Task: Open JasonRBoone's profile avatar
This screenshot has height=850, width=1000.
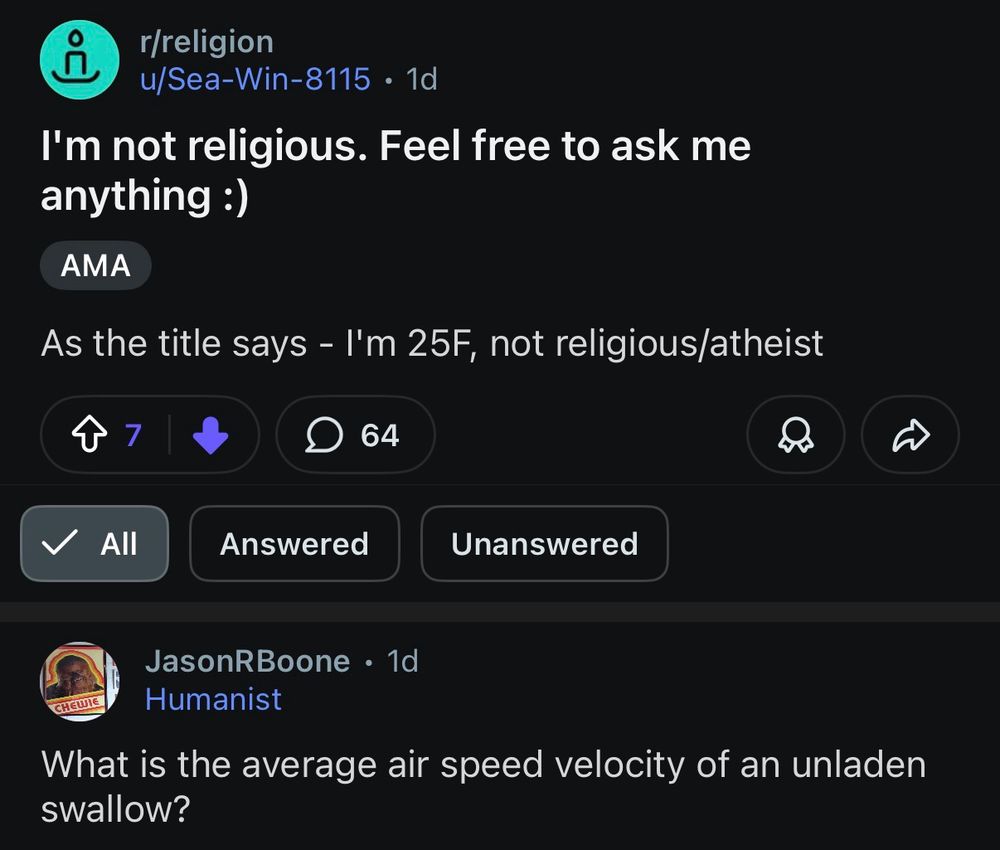Action: point(79,681)
